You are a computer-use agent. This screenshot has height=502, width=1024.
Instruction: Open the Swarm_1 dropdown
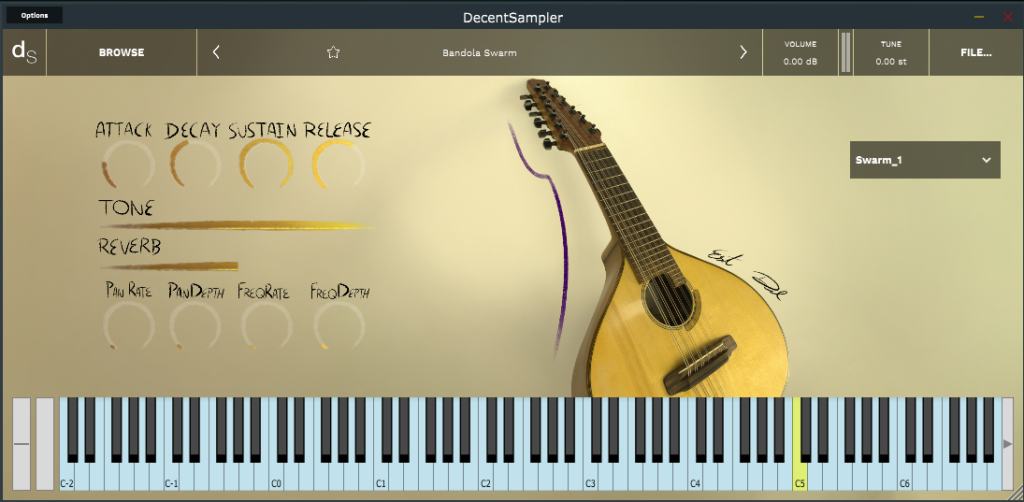925,160
